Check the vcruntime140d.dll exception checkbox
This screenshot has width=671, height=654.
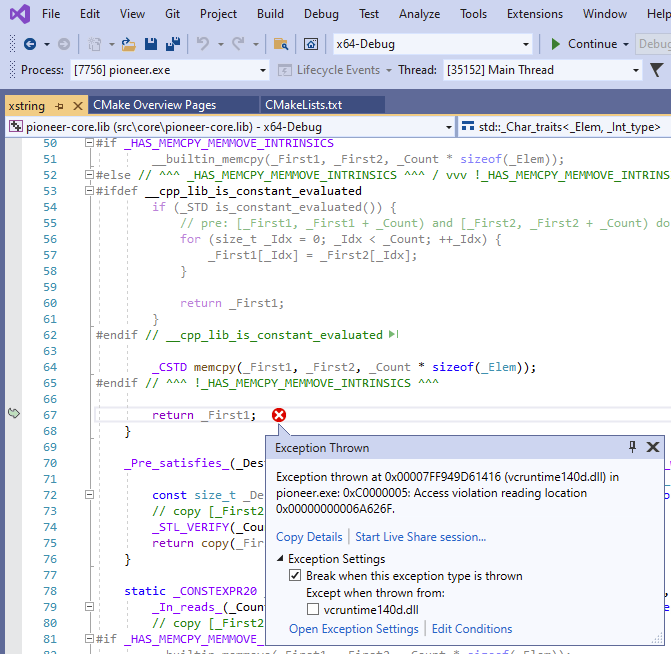click(313, 609)
